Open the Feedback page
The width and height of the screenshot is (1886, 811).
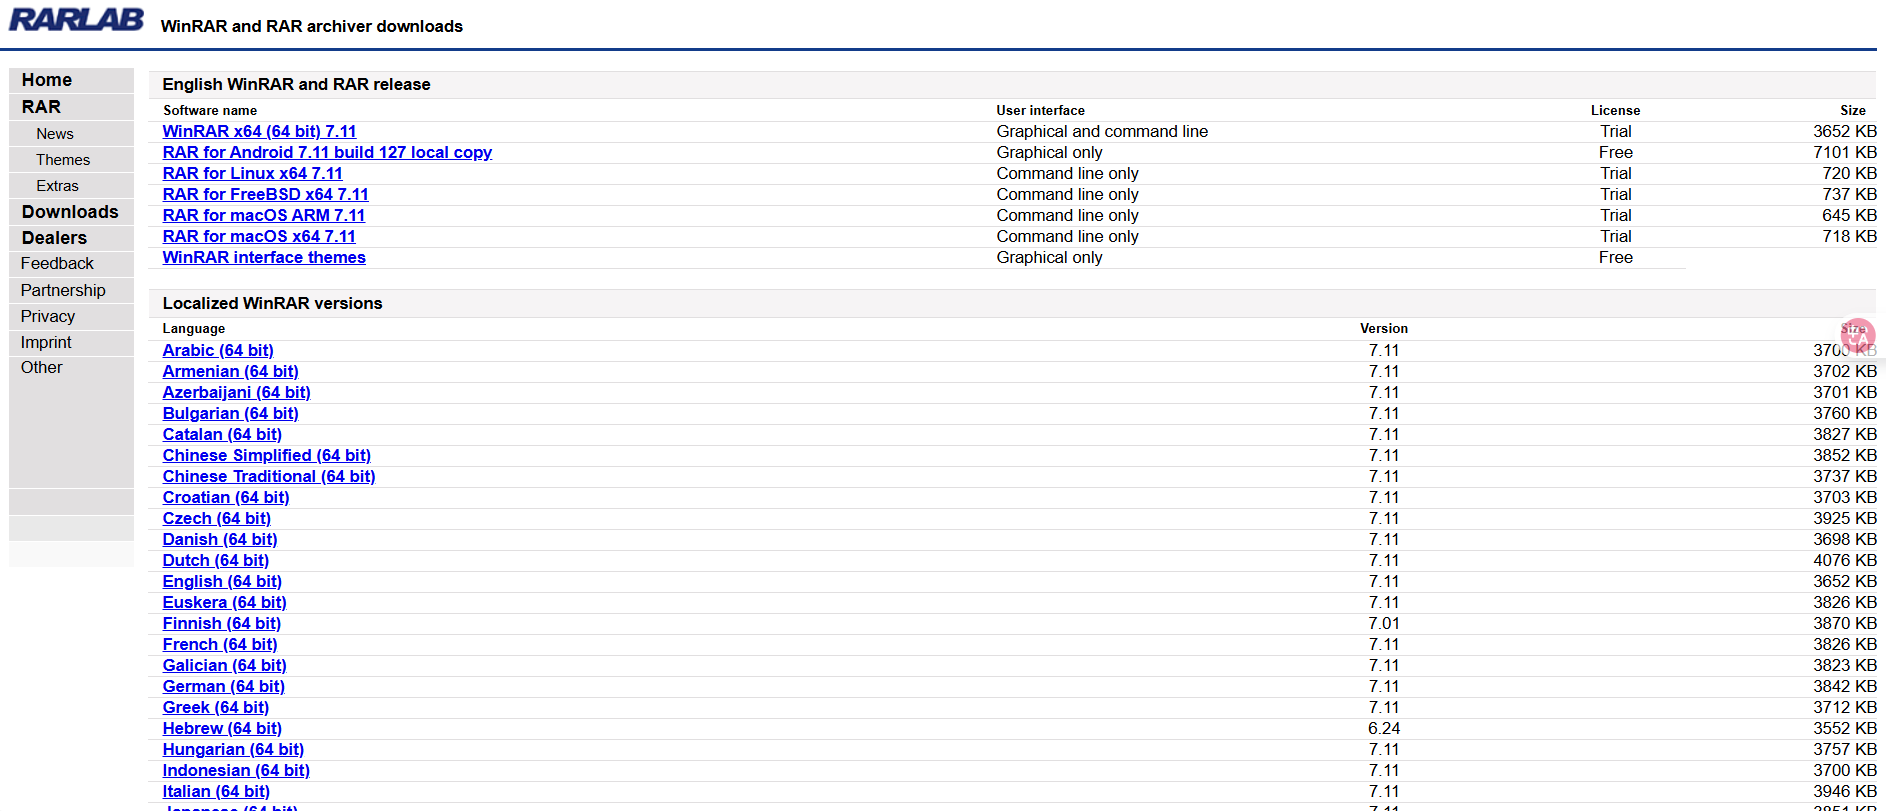coord(57,264)
